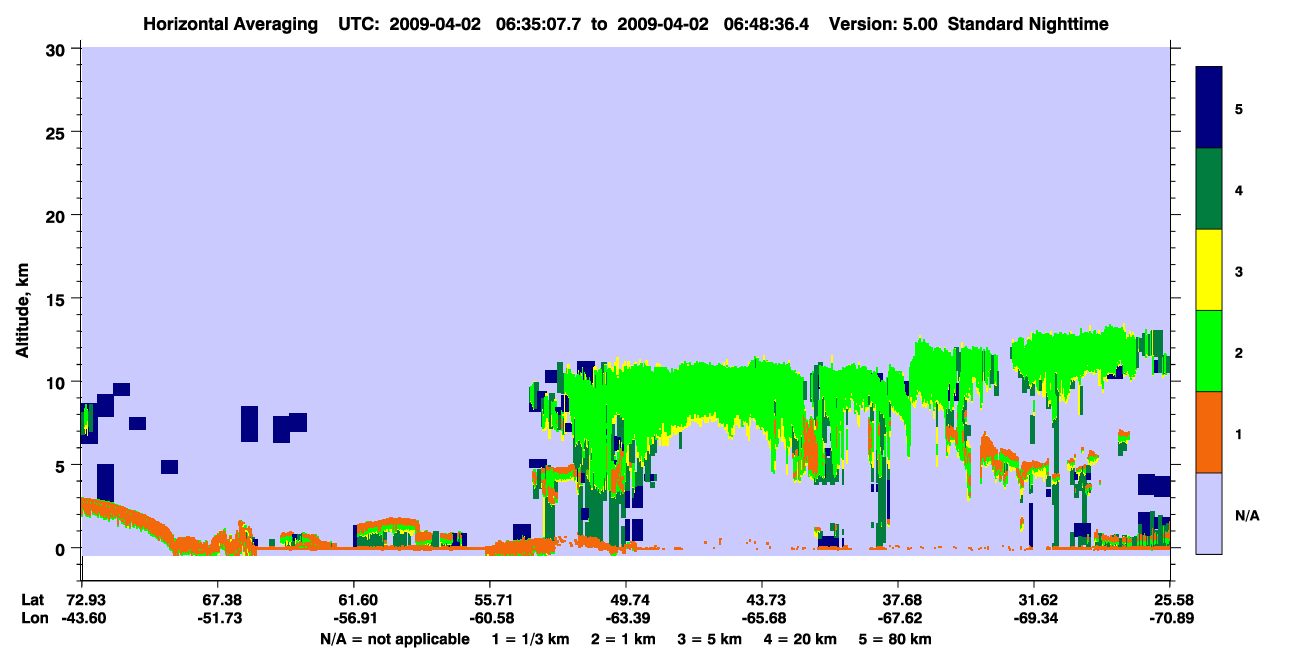Click the latitude value 55.71
The height and width of the screenshot is (667, 1300).
click(x=489, y=599)
